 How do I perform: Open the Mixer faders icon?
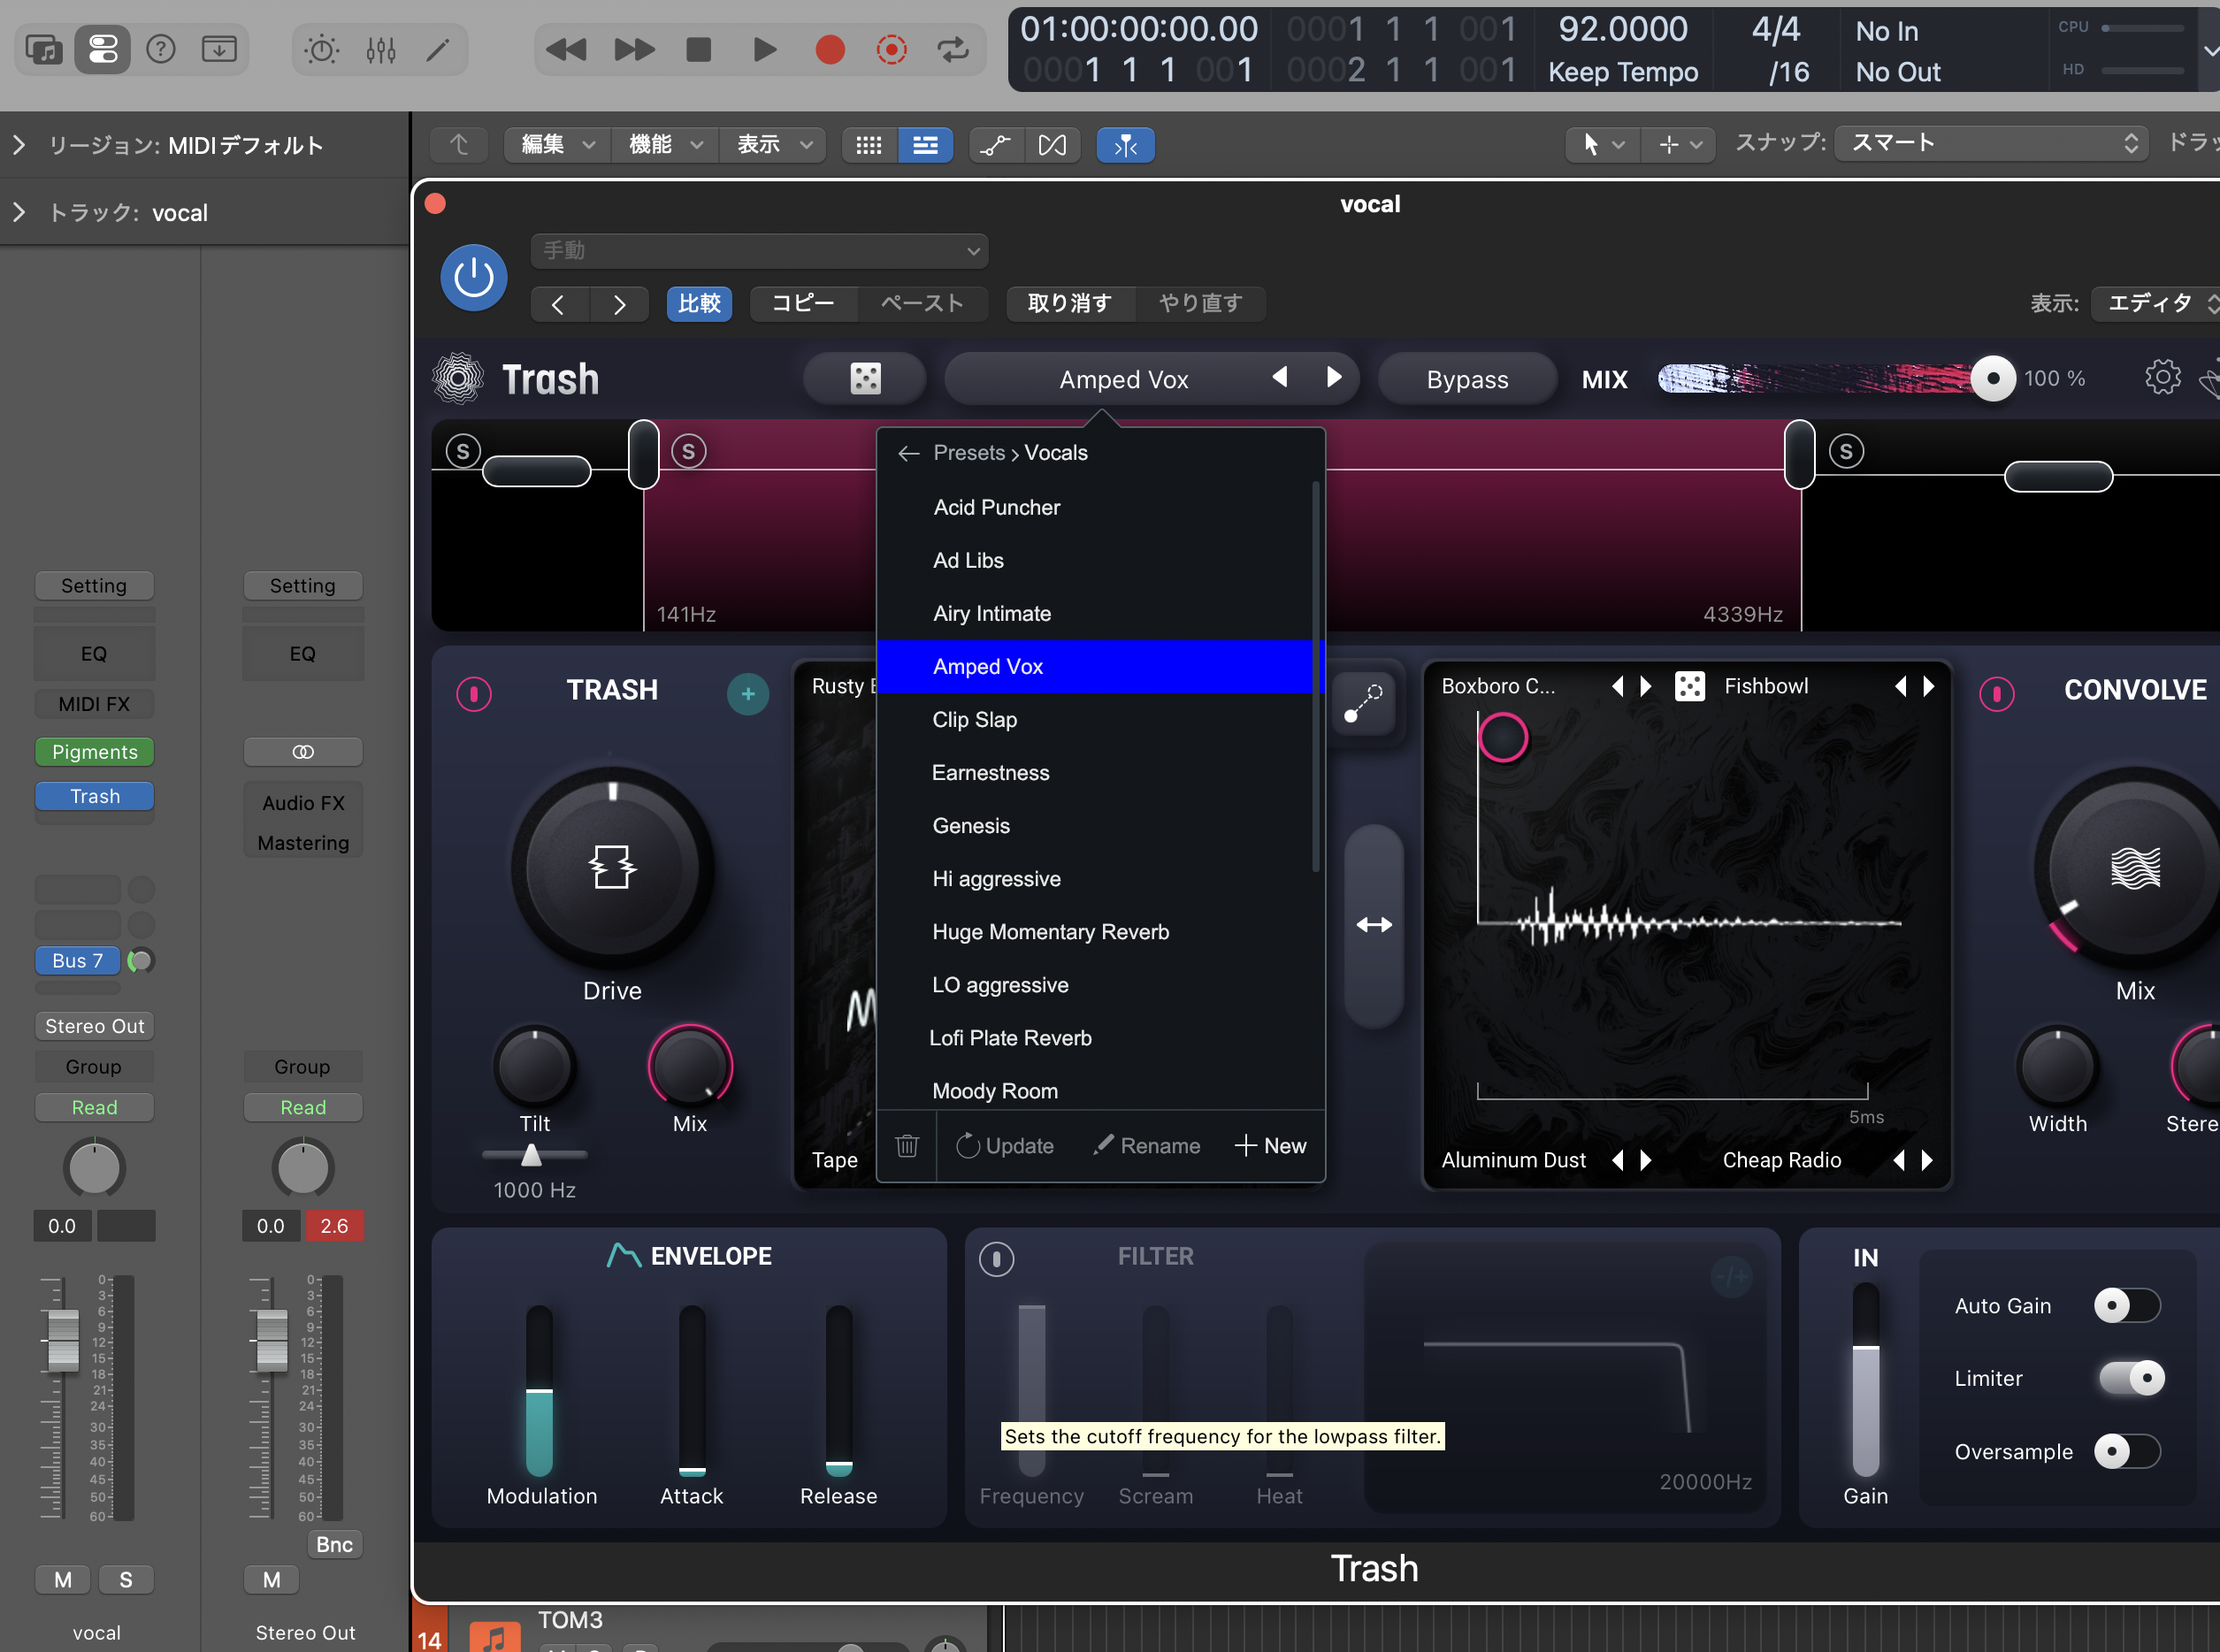[381, 49]
